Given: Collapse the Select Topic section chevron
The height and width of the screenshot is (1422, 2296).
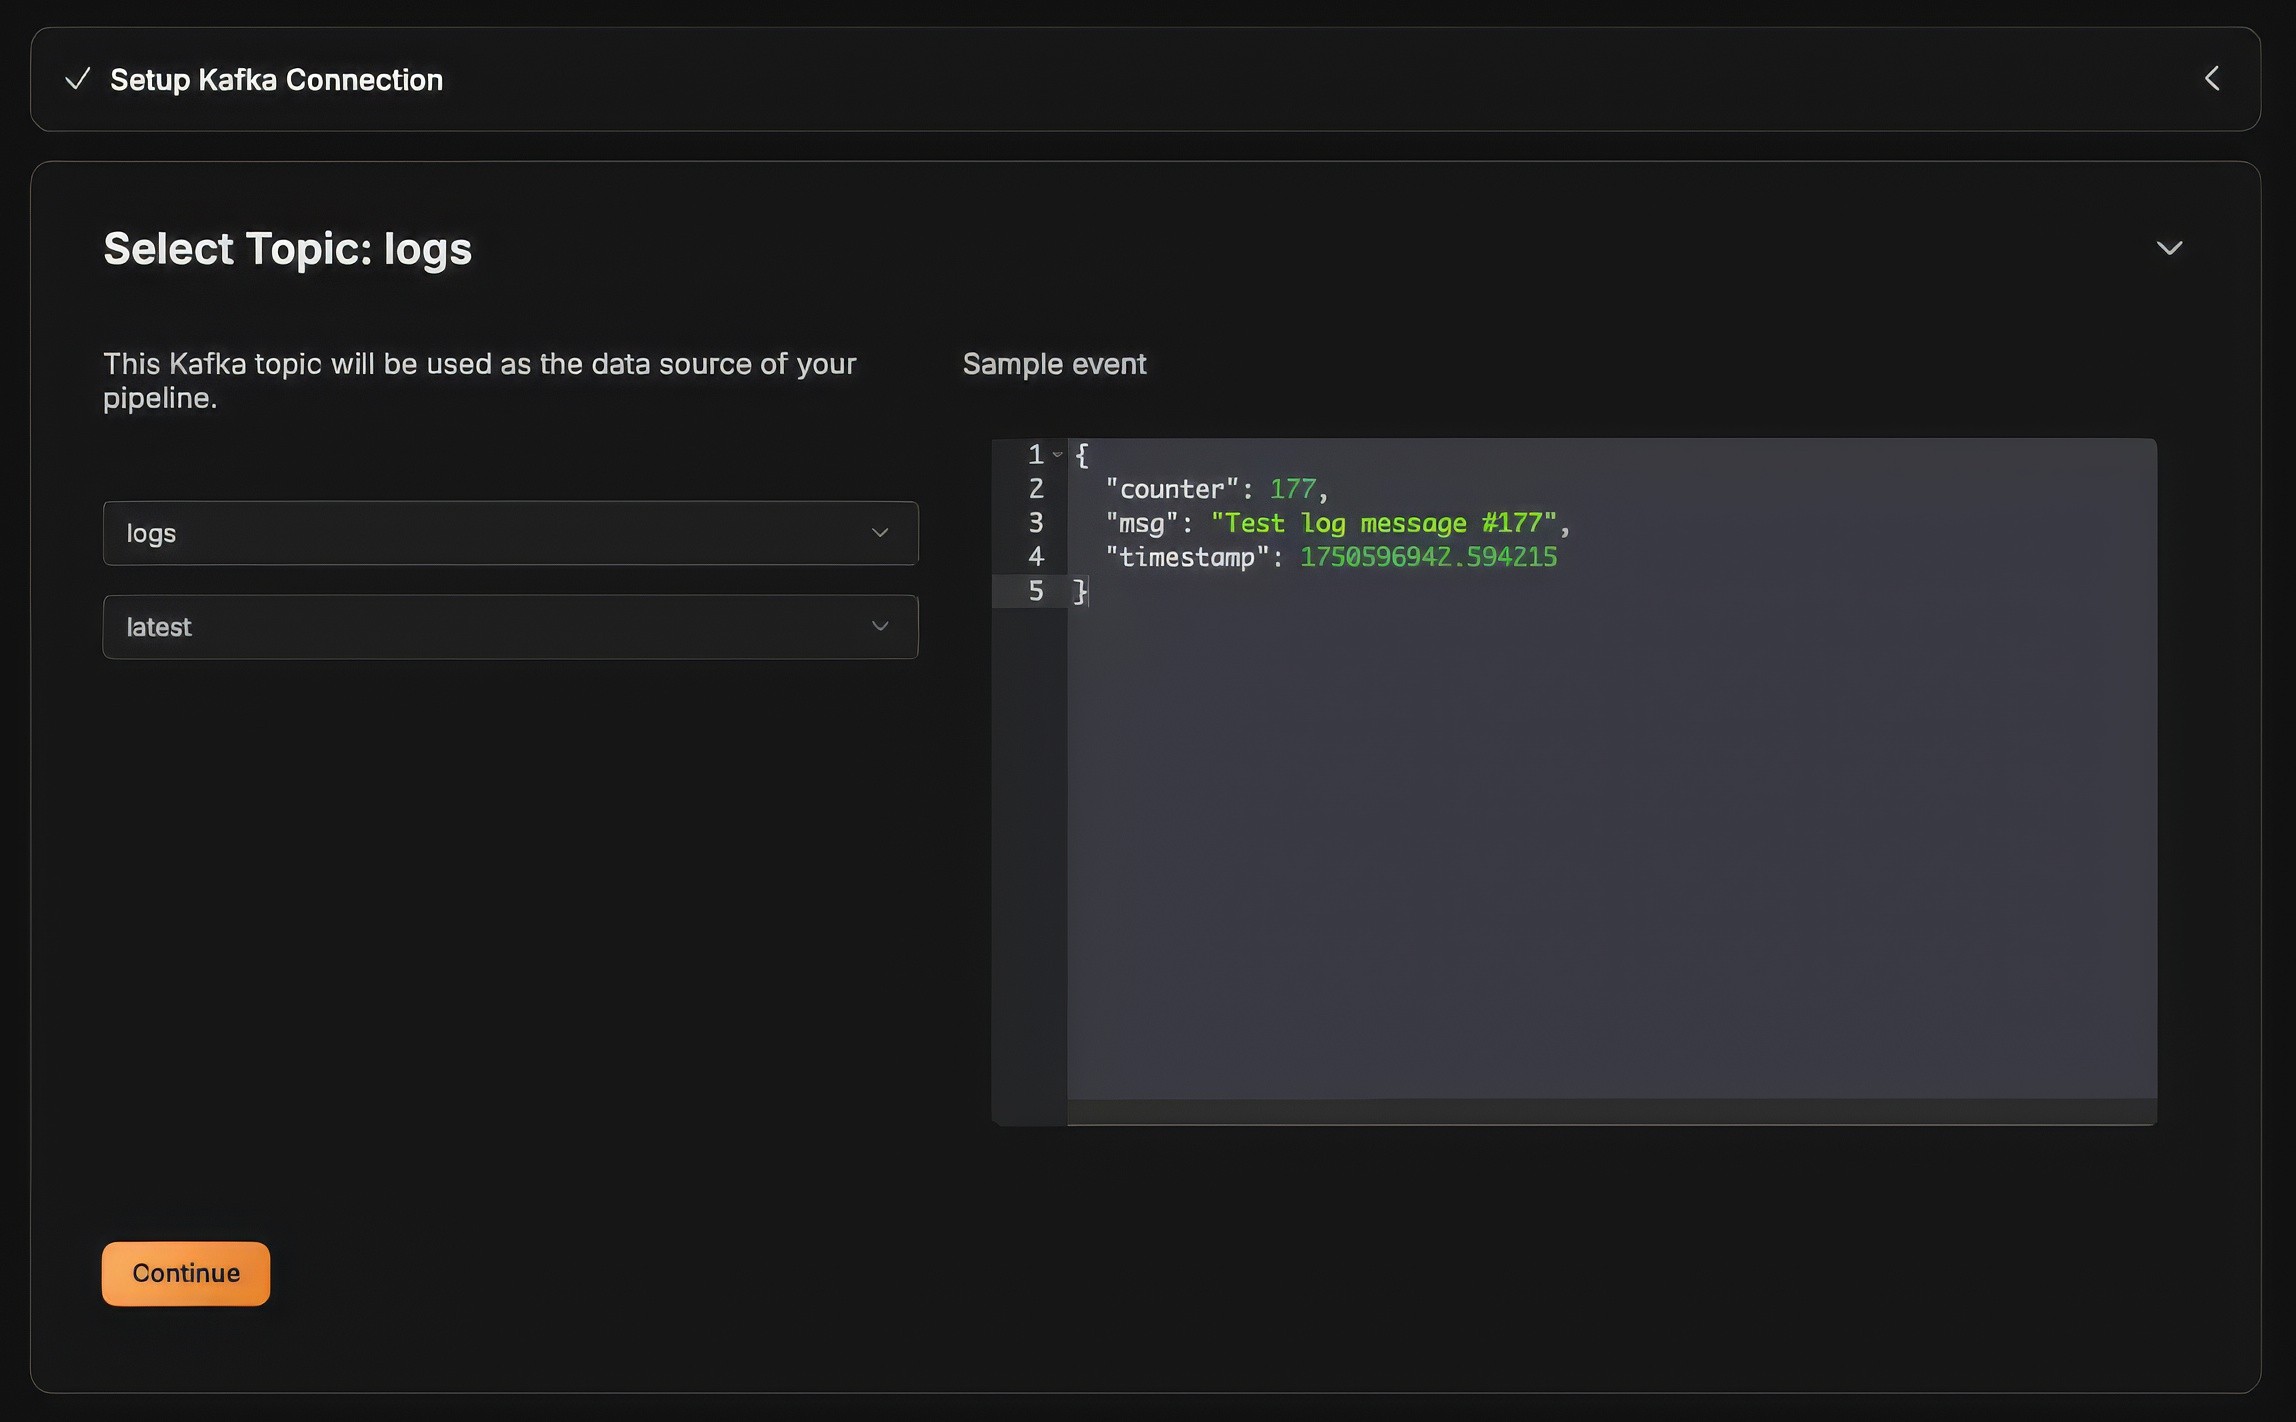Looking at the screenshot, I should click(2169, 248).
